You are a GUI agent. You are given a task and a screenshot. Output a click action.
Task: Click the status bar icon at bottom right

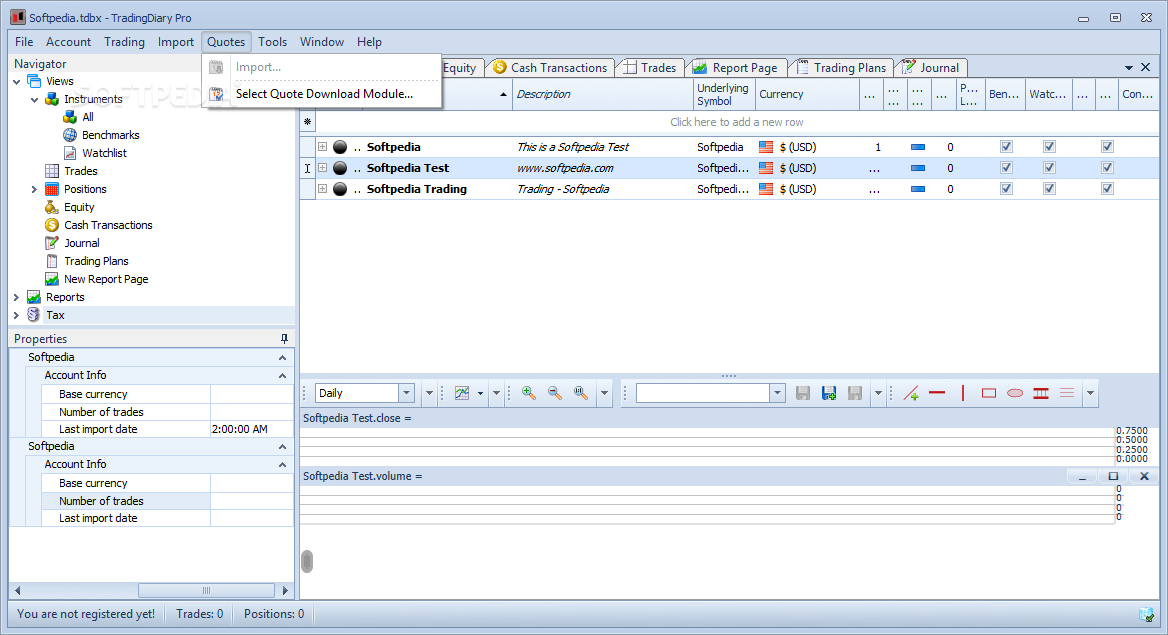point(1146,614)
